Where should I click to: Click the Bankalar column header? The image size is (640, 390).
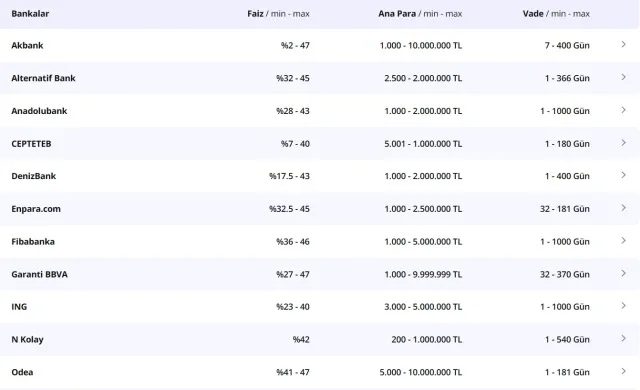30,13
